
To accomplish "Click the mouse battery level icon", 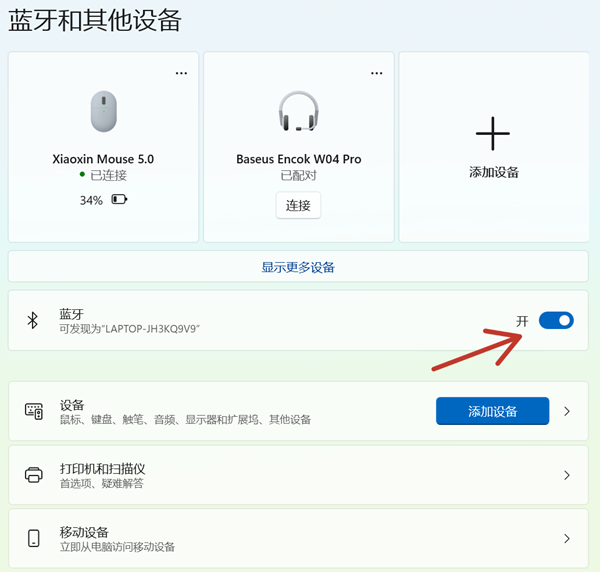I will coord(120,200).
